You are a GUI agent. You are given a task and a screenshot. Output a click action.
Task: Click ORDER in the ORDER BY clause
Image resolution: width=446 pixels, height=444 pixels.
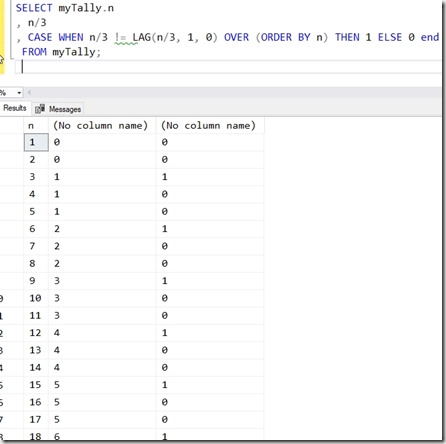click(x=276, y=37)
